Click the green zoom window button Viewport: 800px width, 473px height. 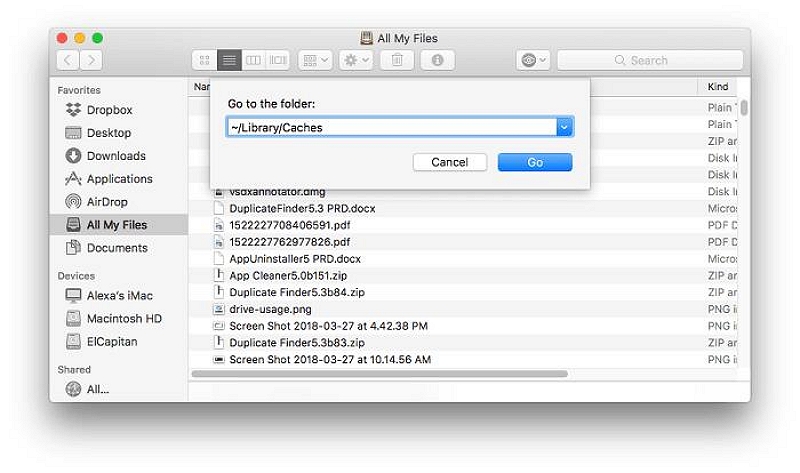pyautogui.click(x=97, y=38)
